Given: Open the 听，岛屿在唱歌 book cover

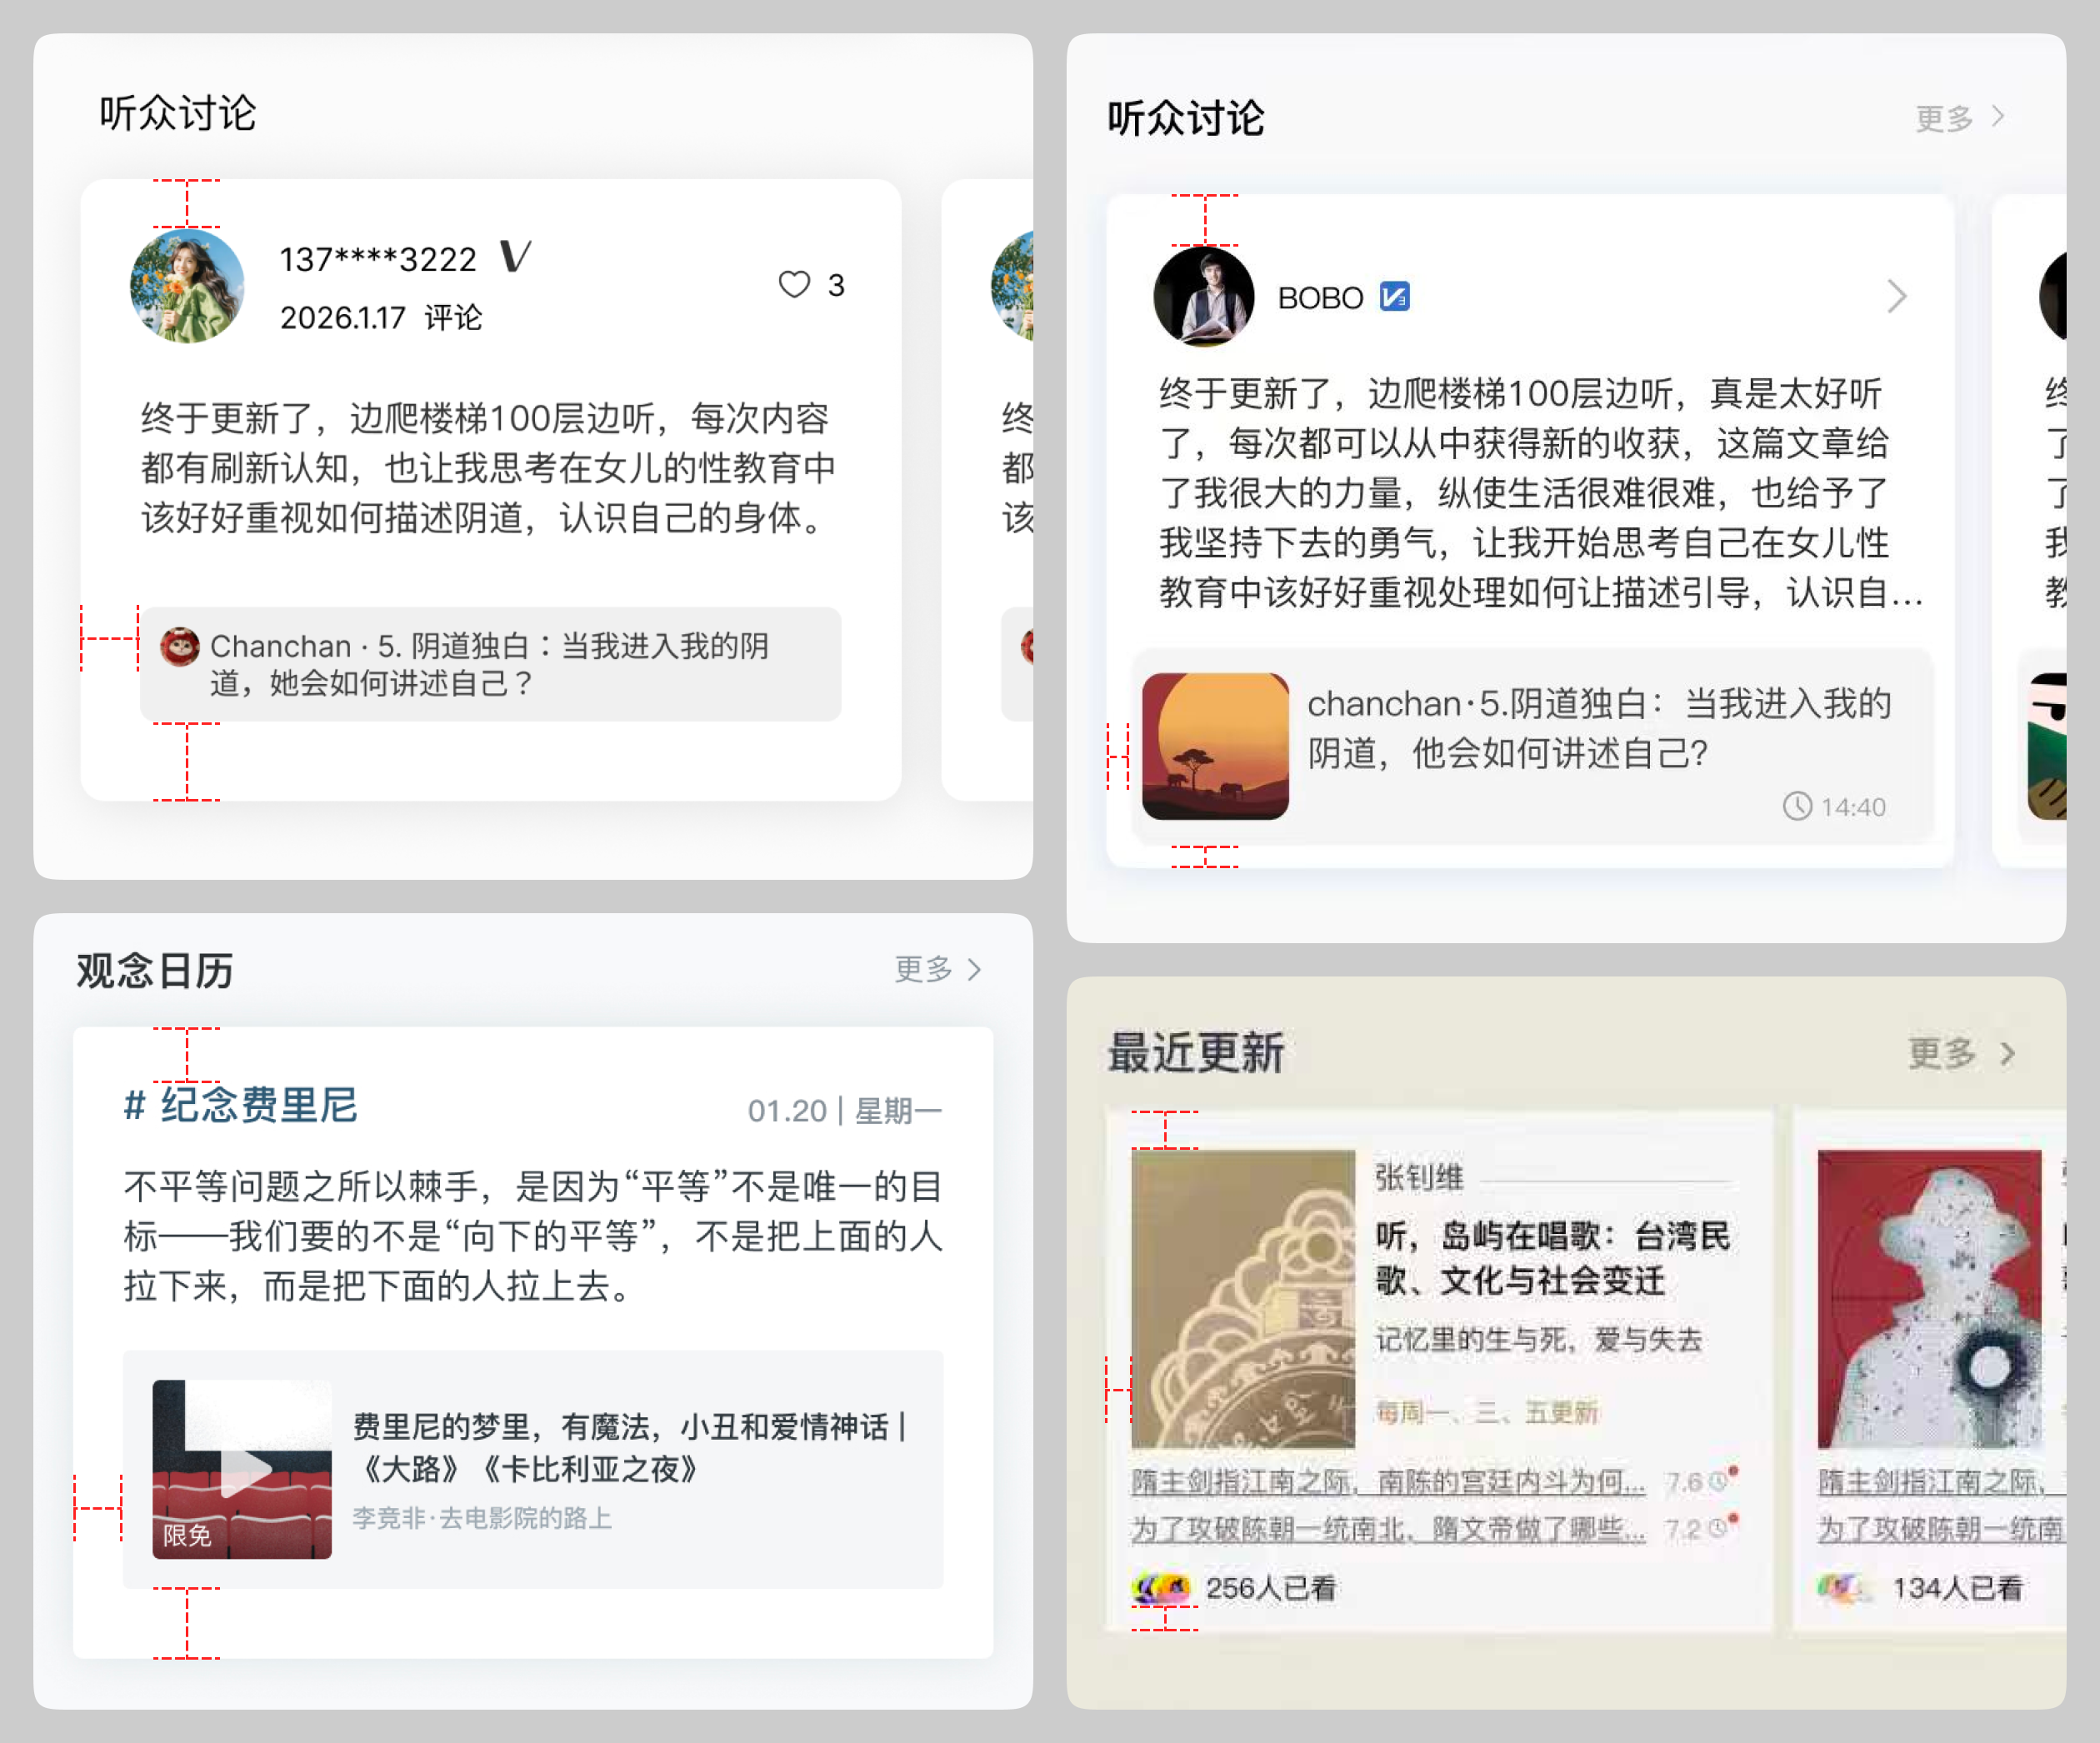Looking at the screenshot, I should coord(1242,1298).
